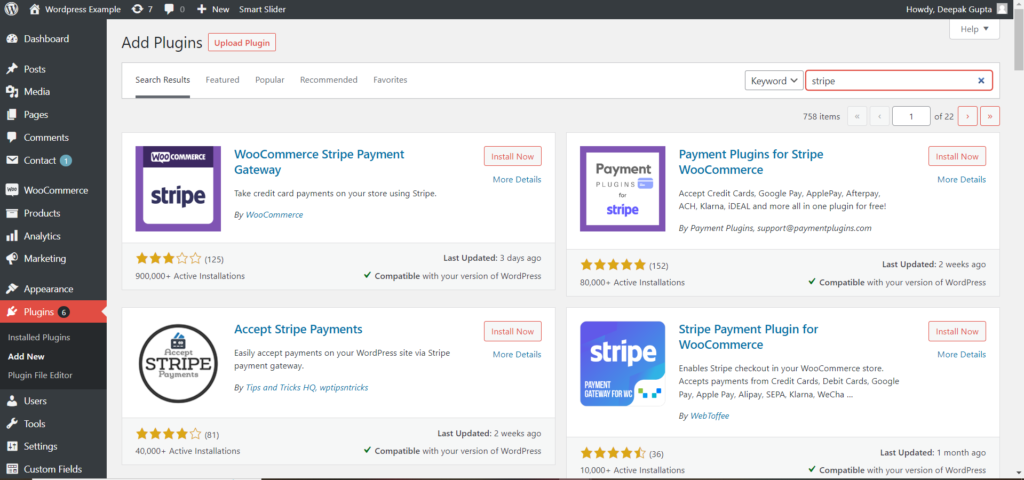Switch to the Featured tab
Screen dimensions: 1024x480
(x=222, y=80)
